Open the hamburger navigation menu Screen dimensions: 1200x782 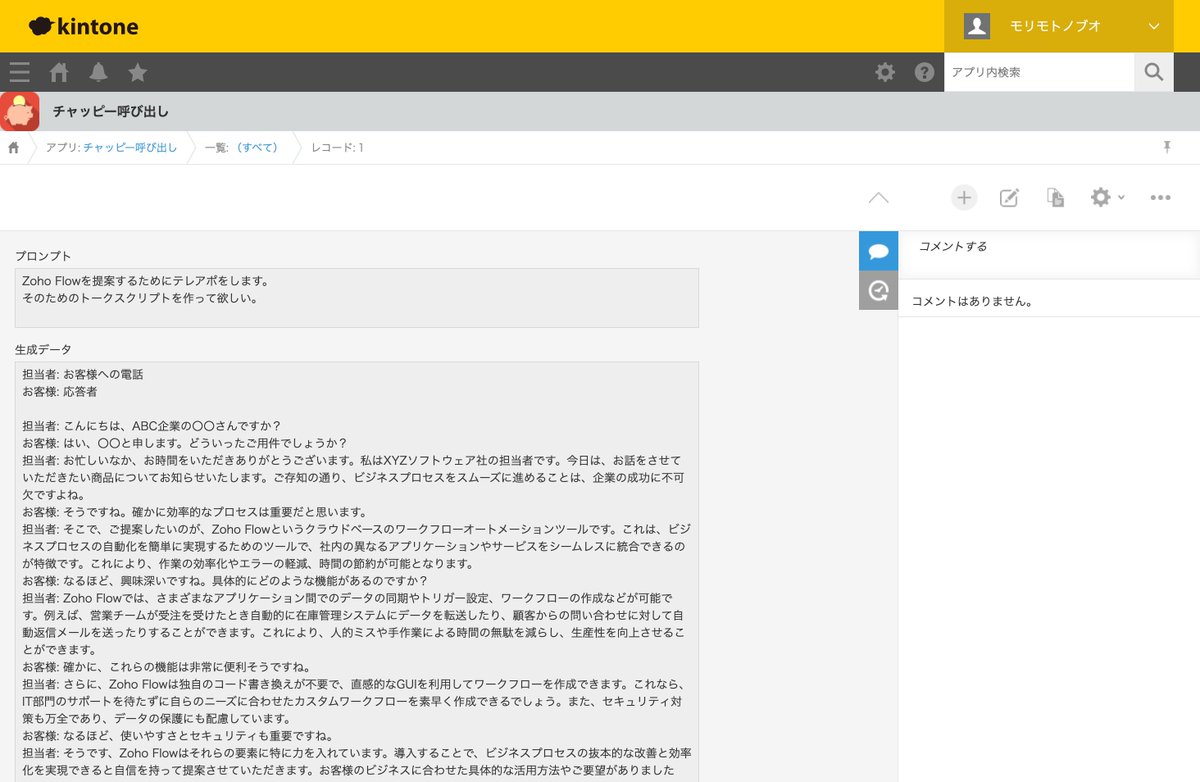(19, 72)
